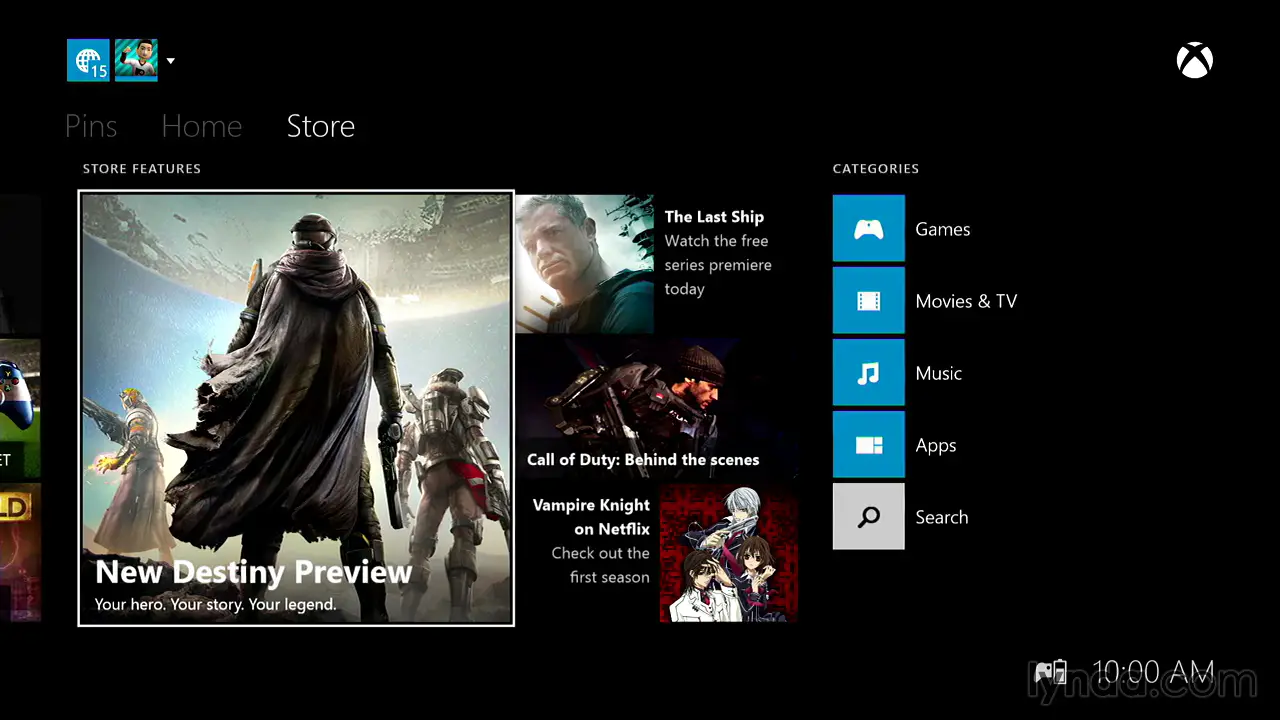Viewport: 1280px width, 720px height.
Task: Open the Search label
Action: [x=942, y=517]
